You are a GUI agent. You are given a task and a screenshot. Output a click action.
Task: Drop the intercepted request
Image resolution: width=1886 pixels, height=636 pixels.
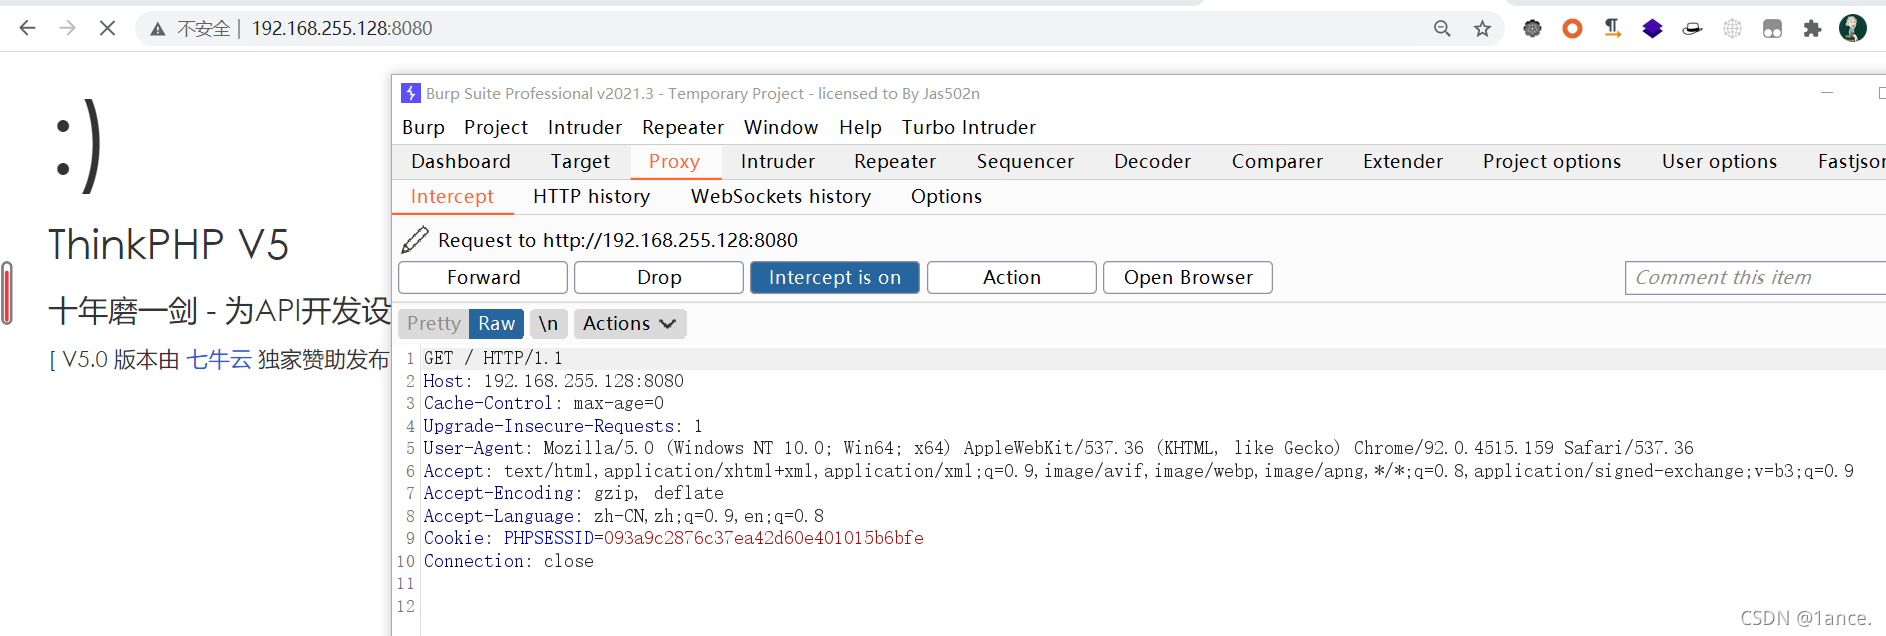659,277
